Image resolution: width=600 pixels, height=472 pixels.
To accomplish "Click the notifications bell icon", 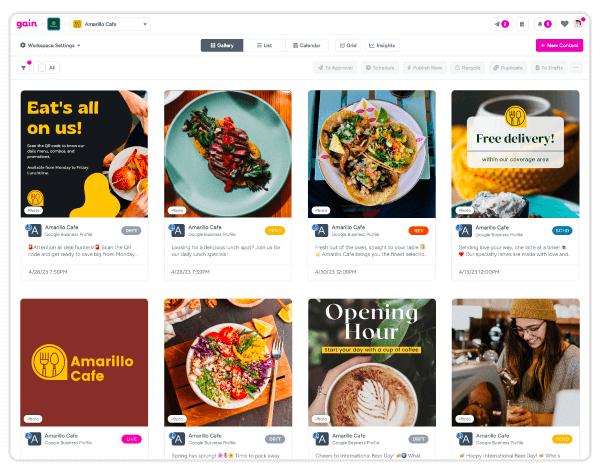I will pos(545,24).
